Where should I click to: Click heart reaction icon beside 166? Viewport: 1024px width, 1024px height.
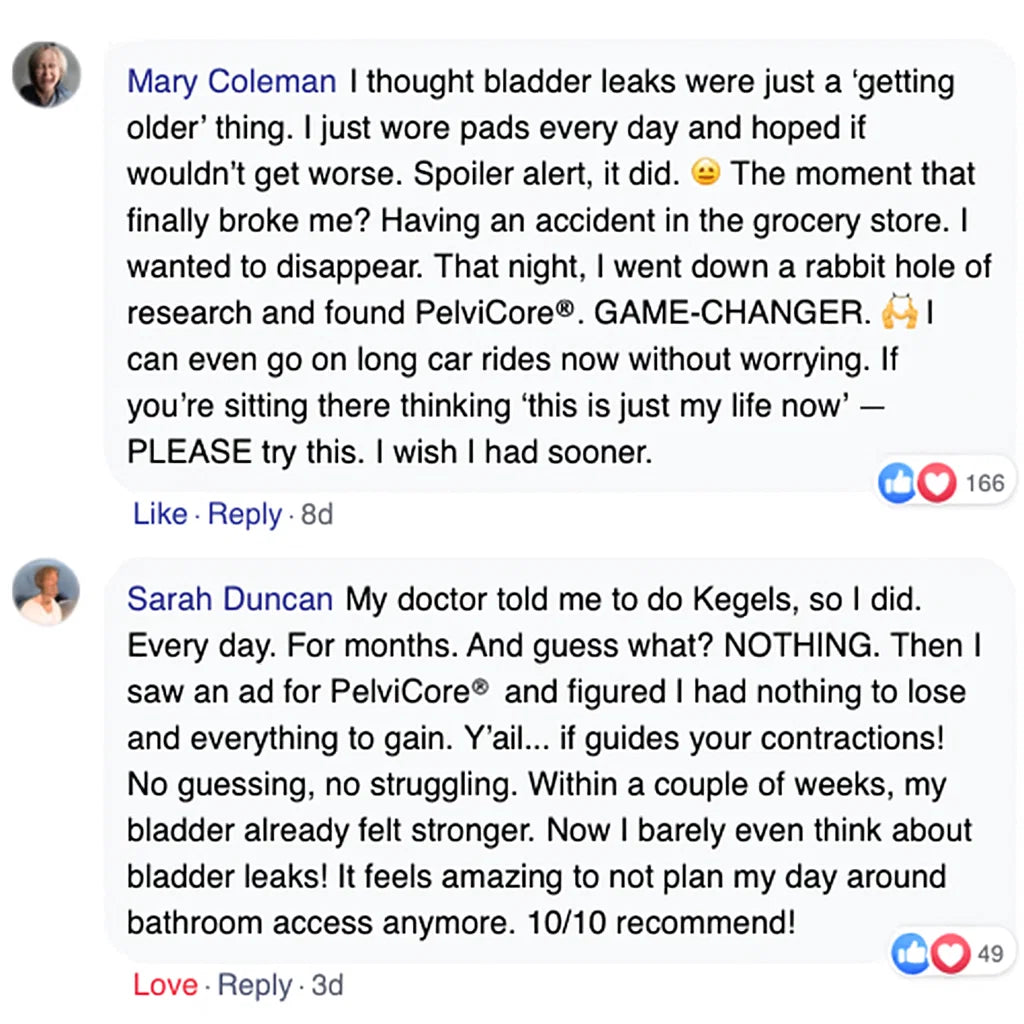[936, 484]
